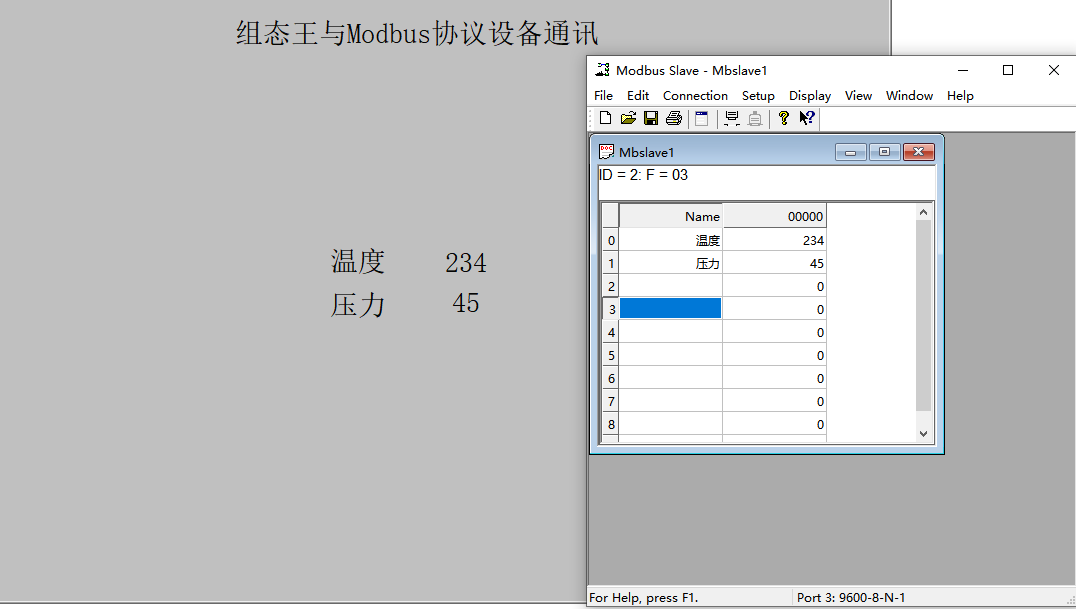This screenshot has width=1076, height=609.
Task: Click the 压力 value 45 in KingView window
Action: [x=465, y=303]
